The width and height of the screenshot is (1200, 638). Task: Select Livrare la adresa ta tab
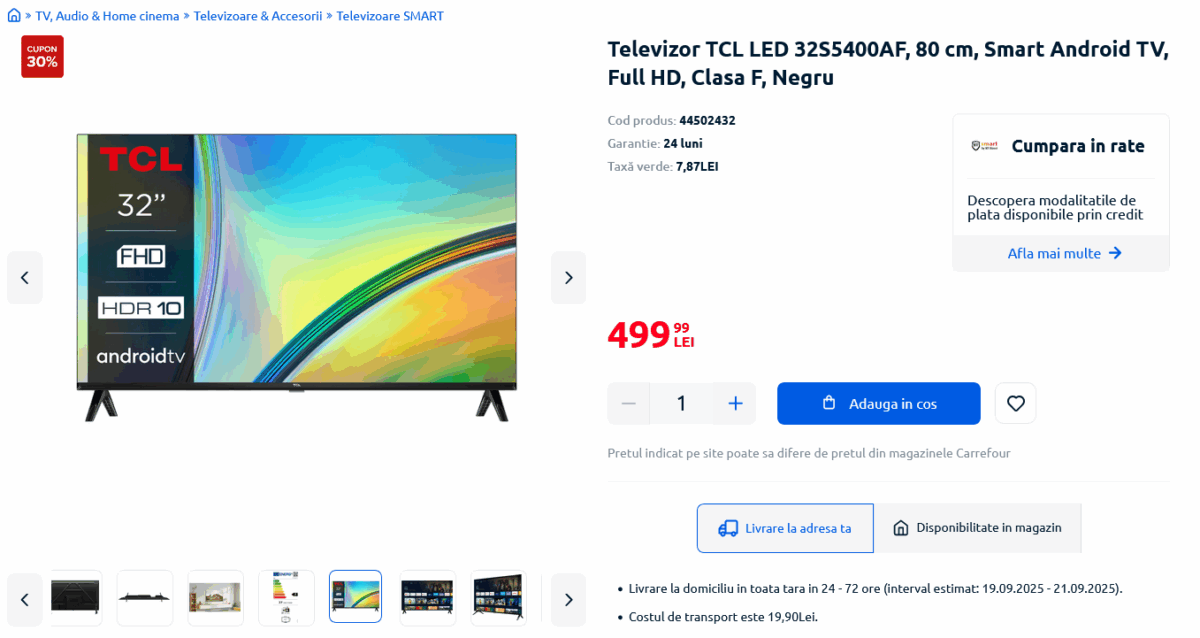(785, 528)
